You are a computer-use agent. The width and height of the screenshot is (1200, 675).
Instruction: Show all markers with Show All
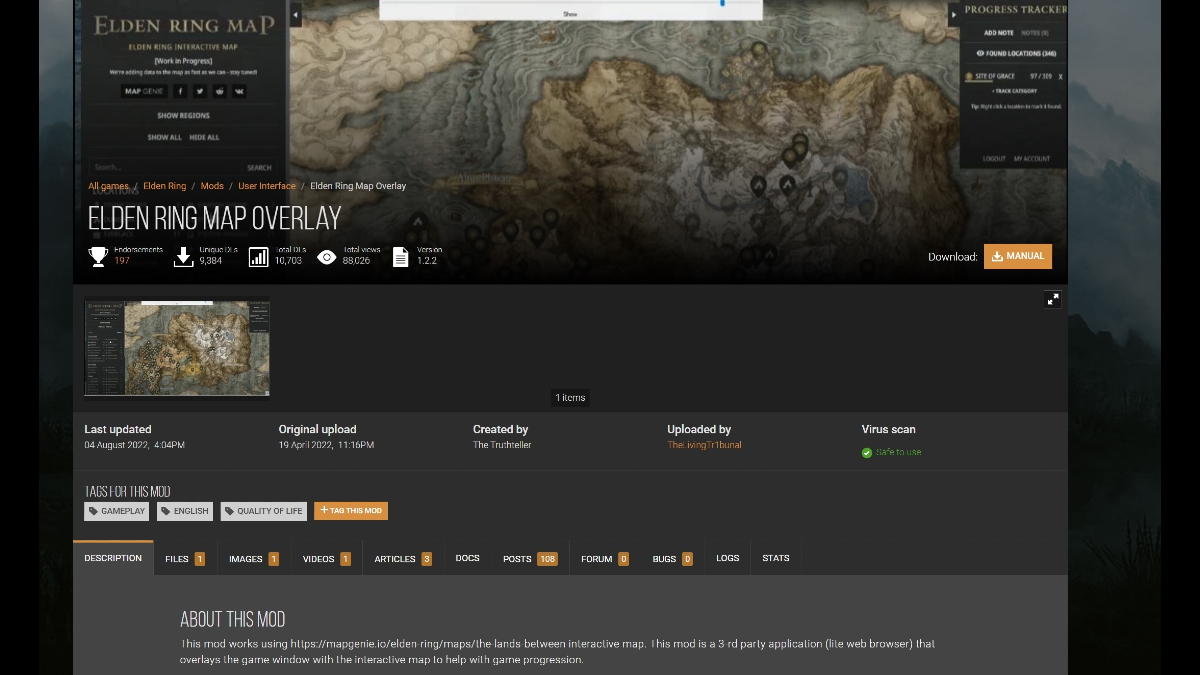[x=166, y=137]
